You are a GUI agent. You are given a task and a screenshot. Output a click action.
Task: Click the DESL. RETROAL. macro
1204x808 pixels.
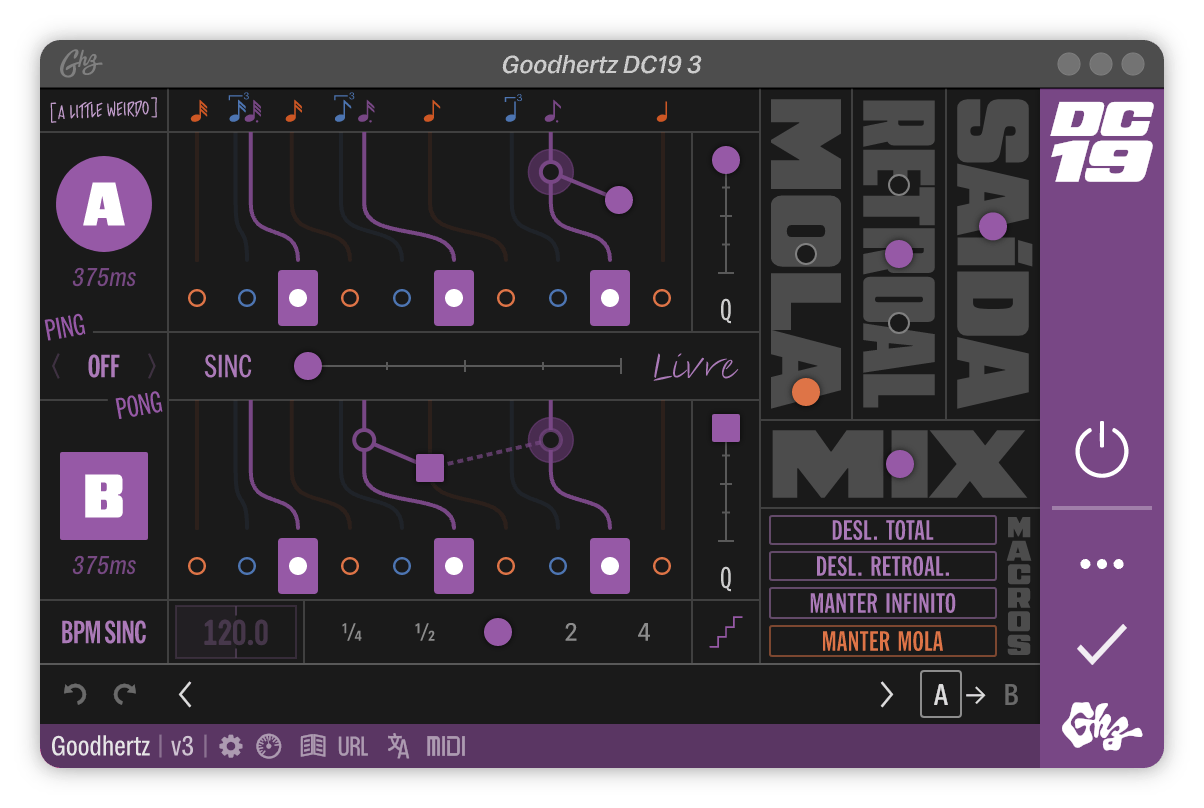click(883, 567)
